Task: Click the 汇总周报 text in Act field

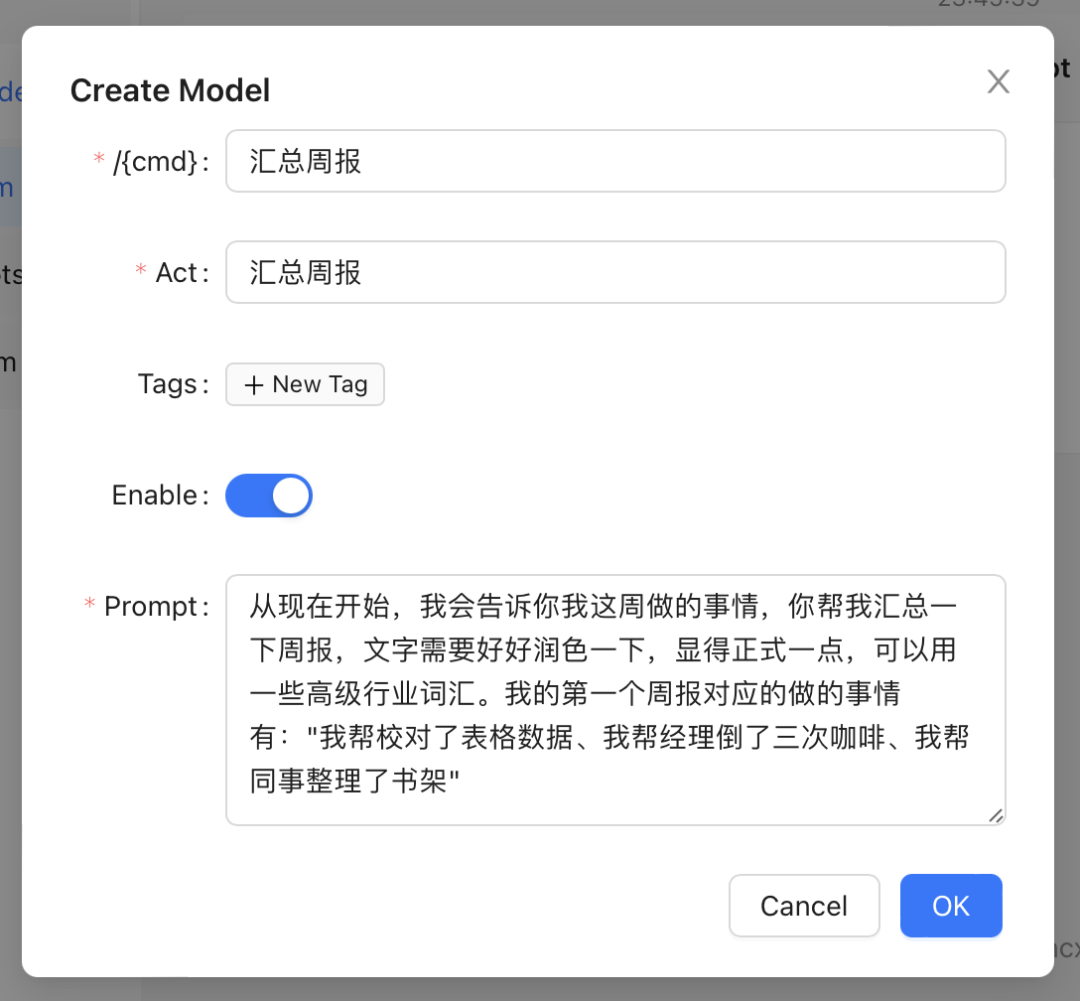Action: coord(305,273)
